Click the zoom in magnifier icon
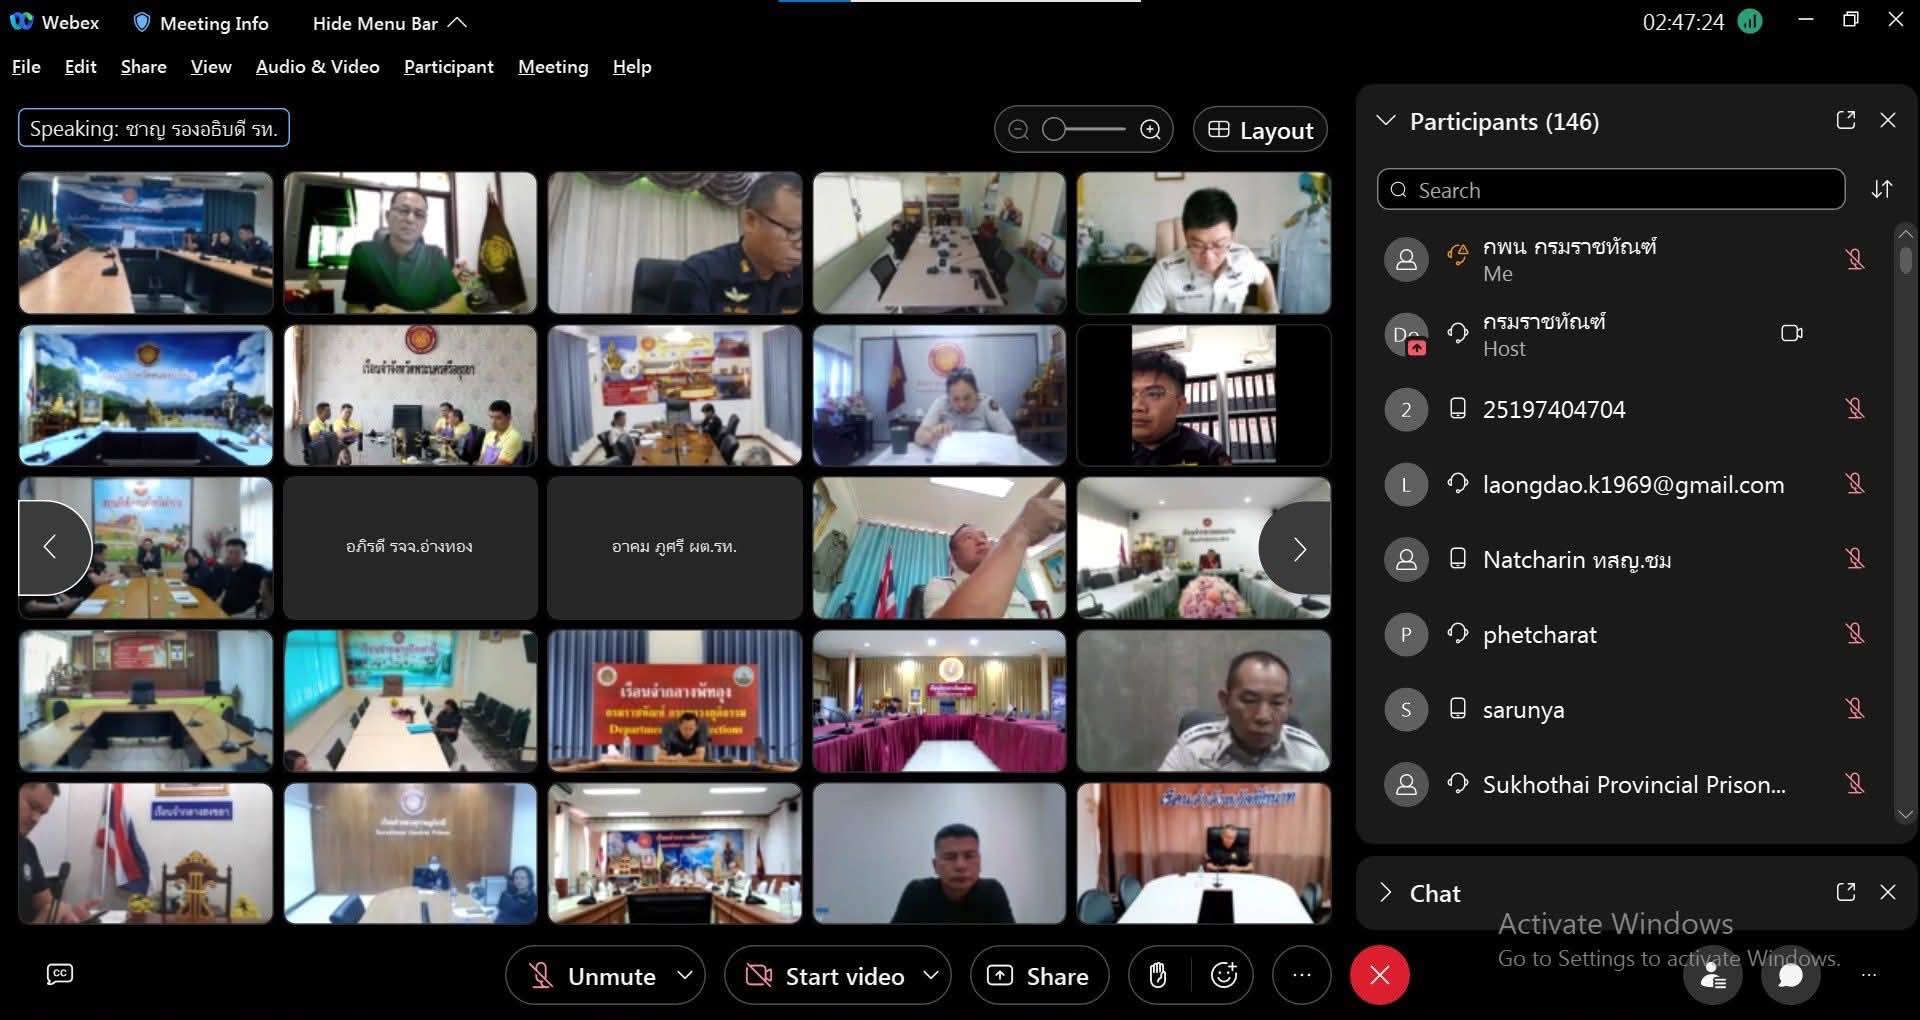Image resolution: width=1920 pixels, height=1020 pixels. 1151,130
